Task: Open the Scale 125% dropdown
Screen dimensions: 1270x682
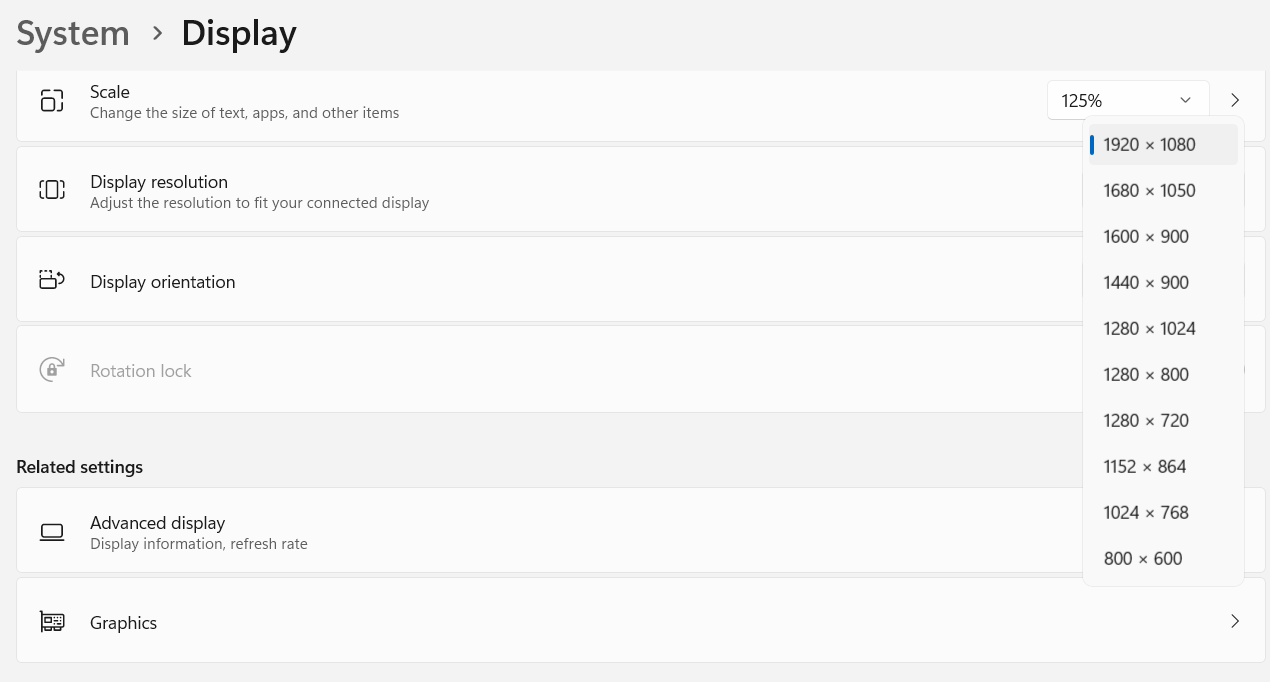Action: coord(1127,100)
